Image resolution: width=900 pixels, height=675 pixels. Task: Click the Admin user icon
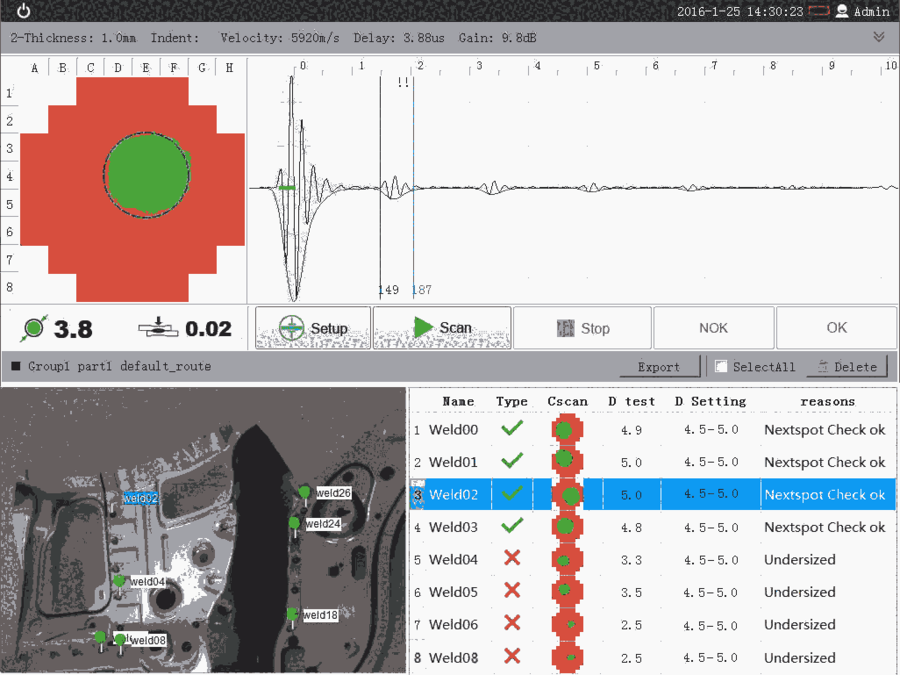[842, 12]
